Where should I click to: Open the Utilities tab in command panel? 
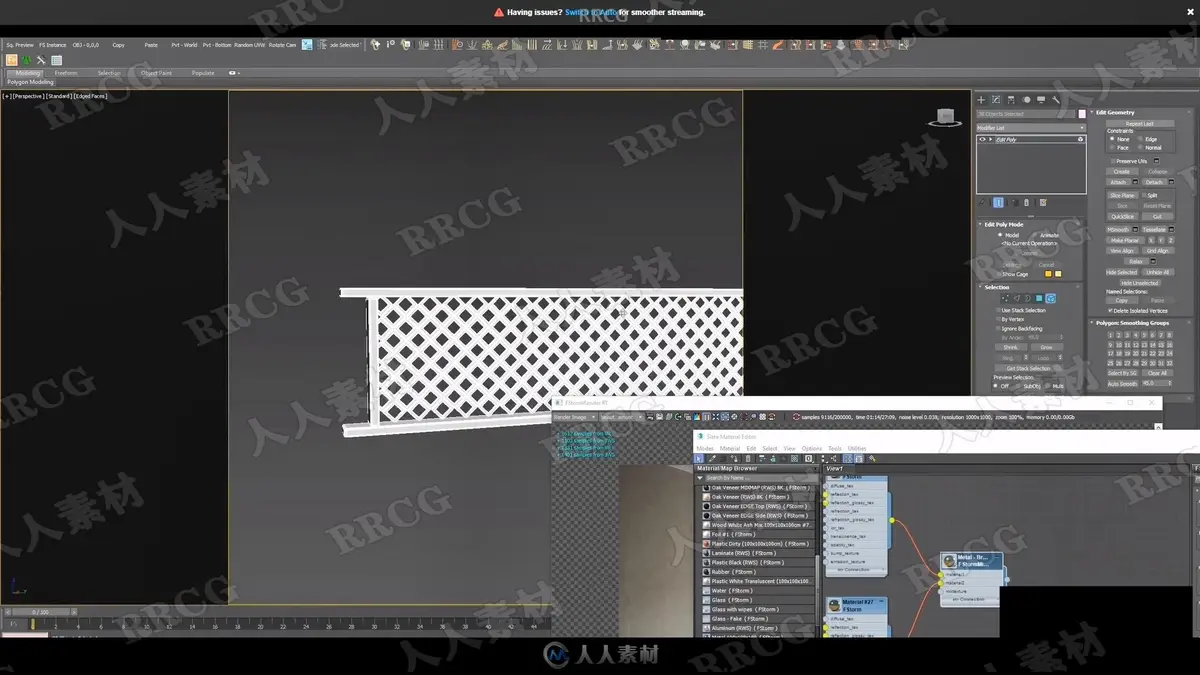(x=1056, y=100)
